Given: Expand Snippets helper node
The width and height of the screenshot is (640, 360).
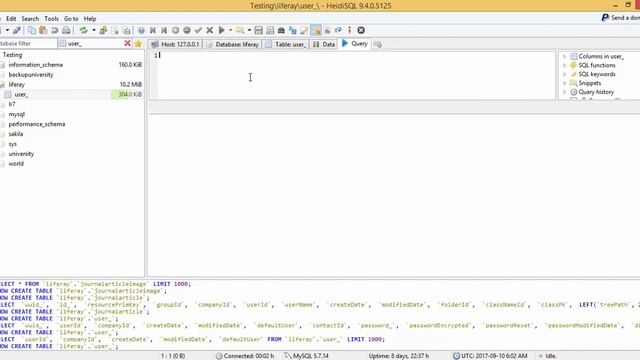Looking at the screenshot, I should 565,83.
